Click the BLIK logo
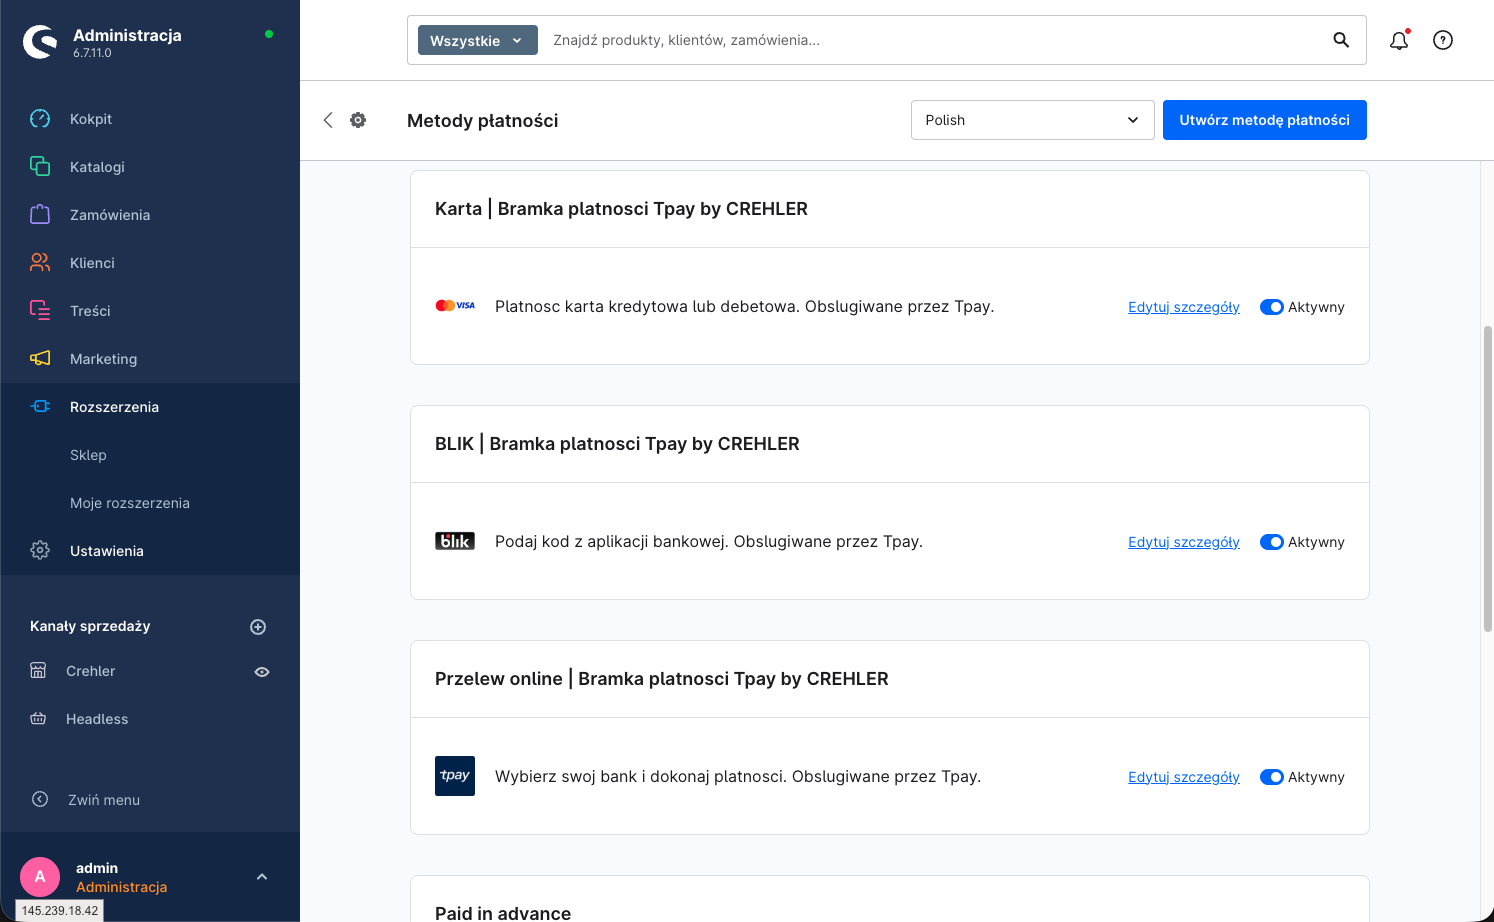Image resolution: width=1494 pixels, height=922 pixels. [x=455, y=541]
